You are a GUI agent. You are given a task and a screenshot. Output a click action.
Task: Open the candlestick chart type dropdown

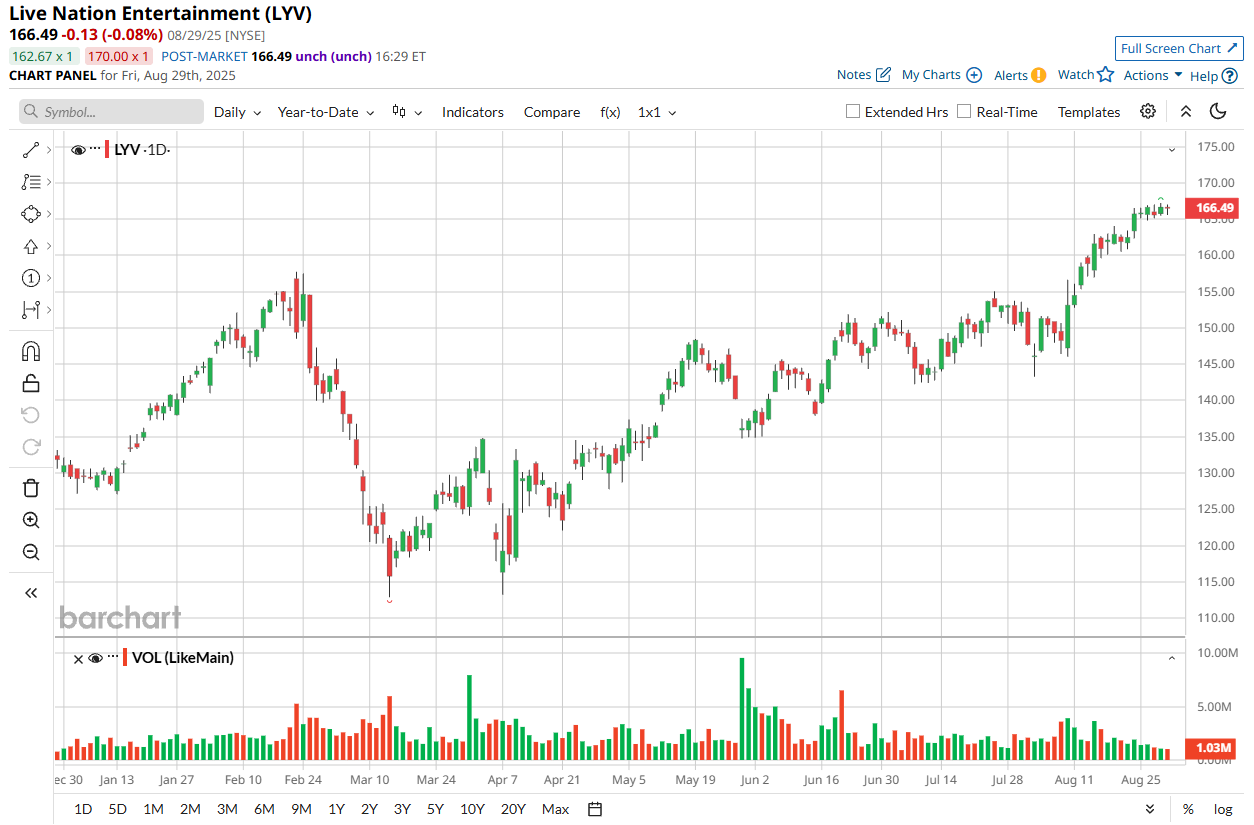click(407, 112)
